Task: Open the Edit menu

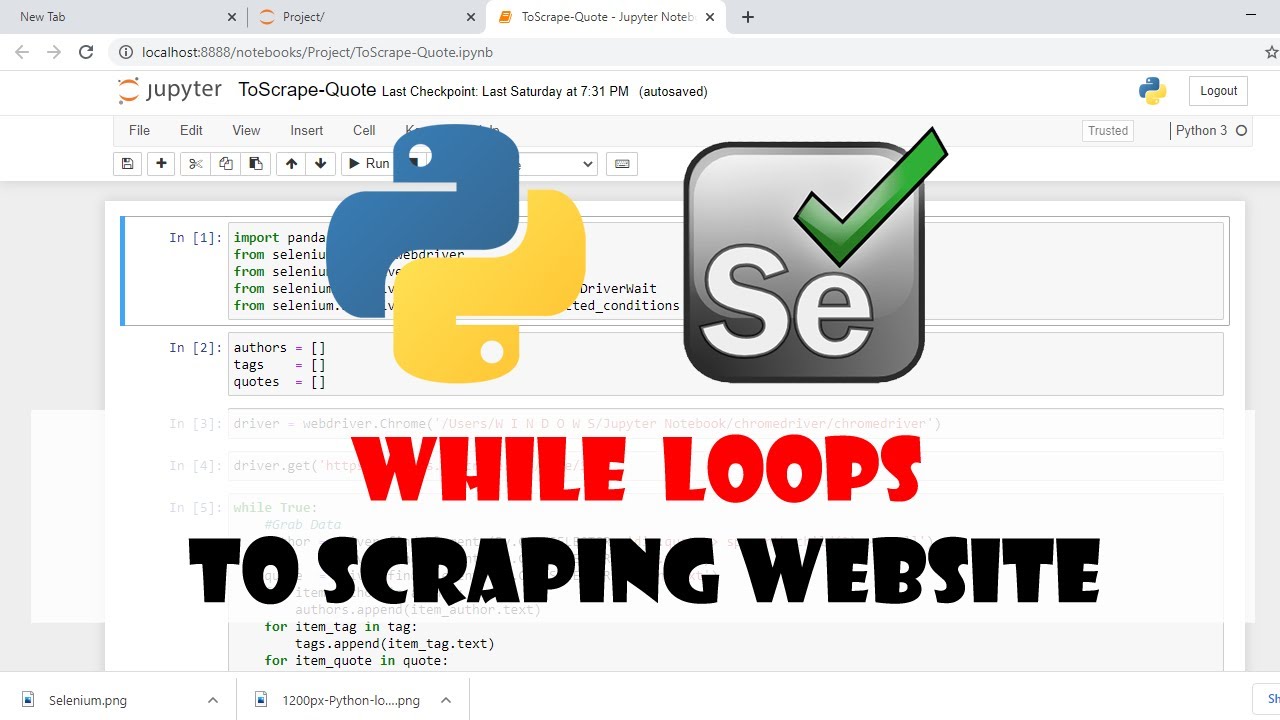Action: point(191,130)
